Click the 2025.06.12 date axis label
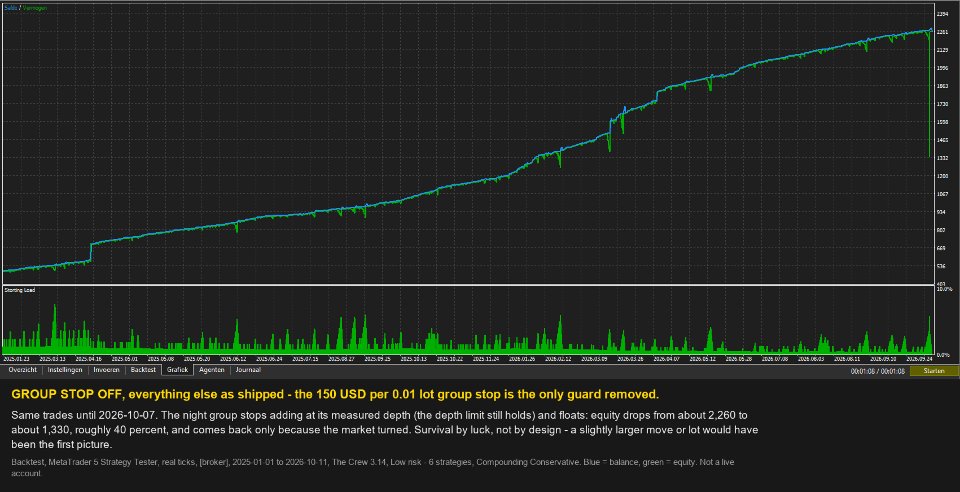Screen dimensions: 960x492 (234, 359)
